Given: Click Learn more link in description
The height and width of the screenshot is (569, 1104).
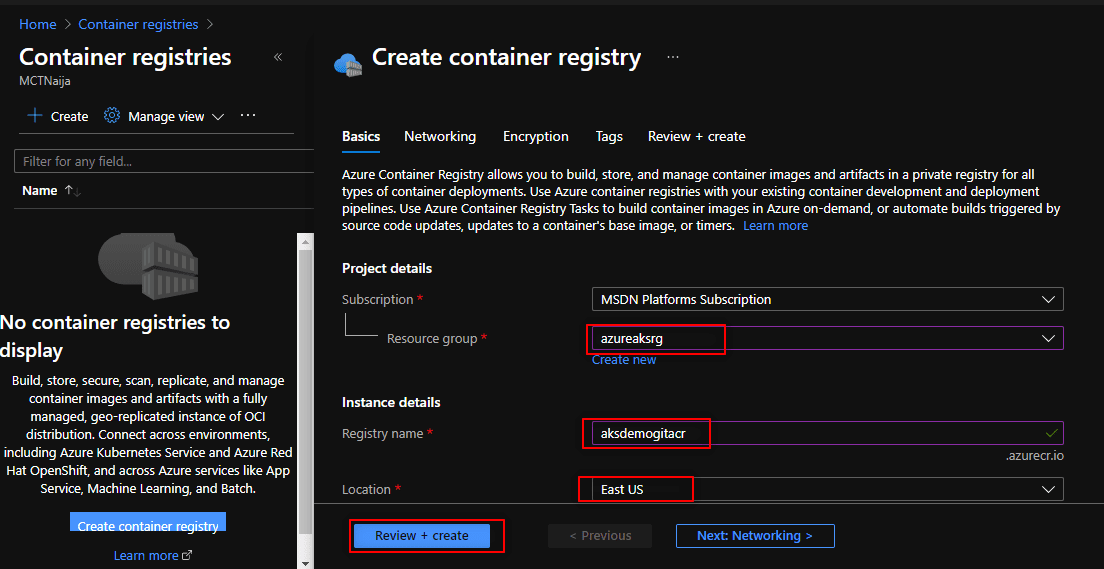Looking at the screenshot, I should [x=775, y=226].
